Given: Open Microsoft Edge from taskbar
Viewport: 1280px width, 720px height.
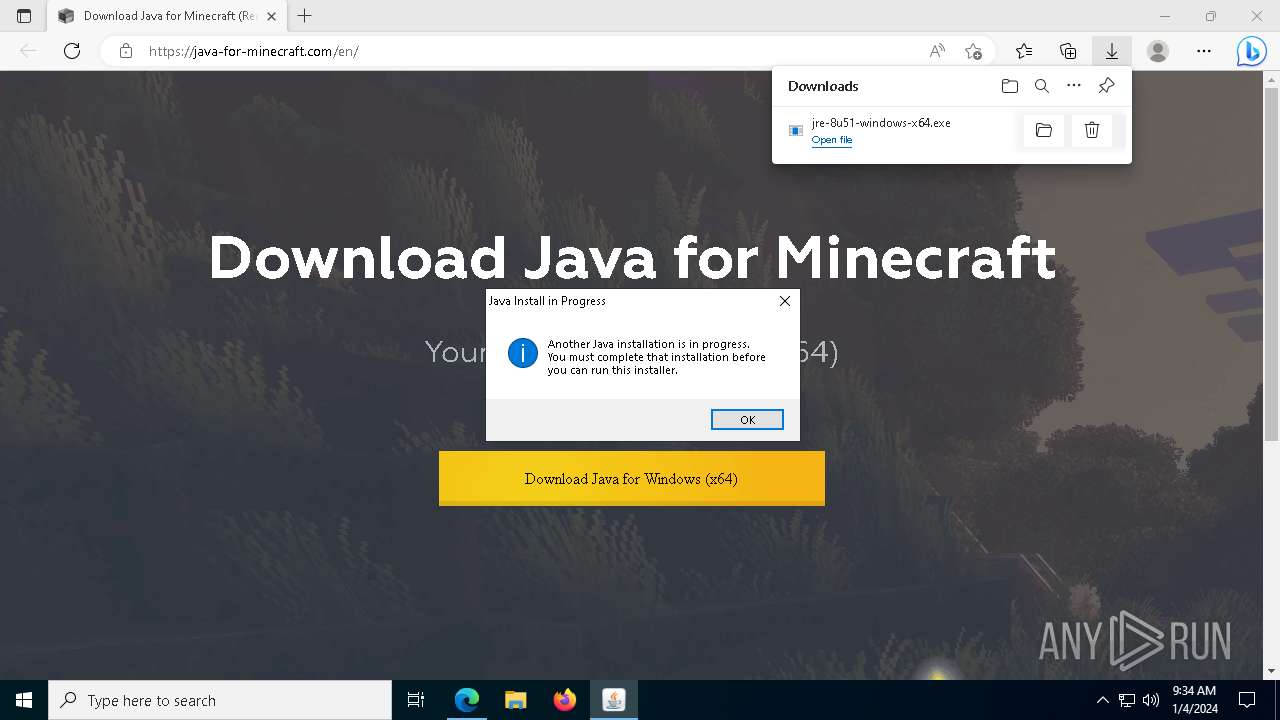Looking at the screenshot, I should [467, 700].
